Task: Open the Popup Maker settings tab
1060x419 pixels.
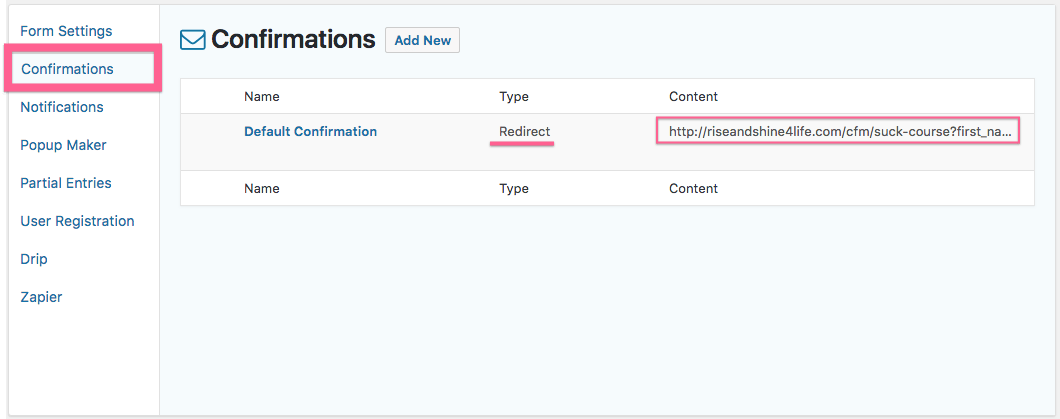Action: (63, 145)
